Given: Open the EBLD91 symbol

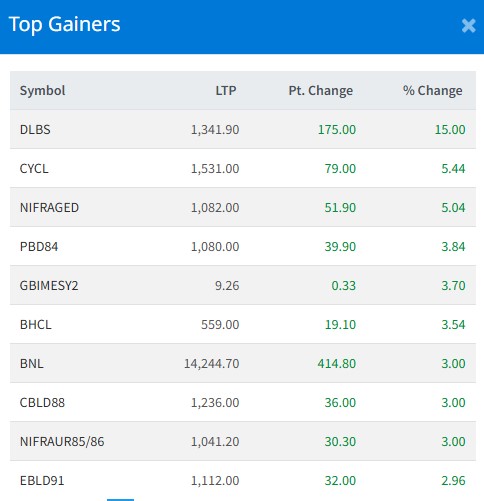Looking at the screenshot, I should [42, 481].
